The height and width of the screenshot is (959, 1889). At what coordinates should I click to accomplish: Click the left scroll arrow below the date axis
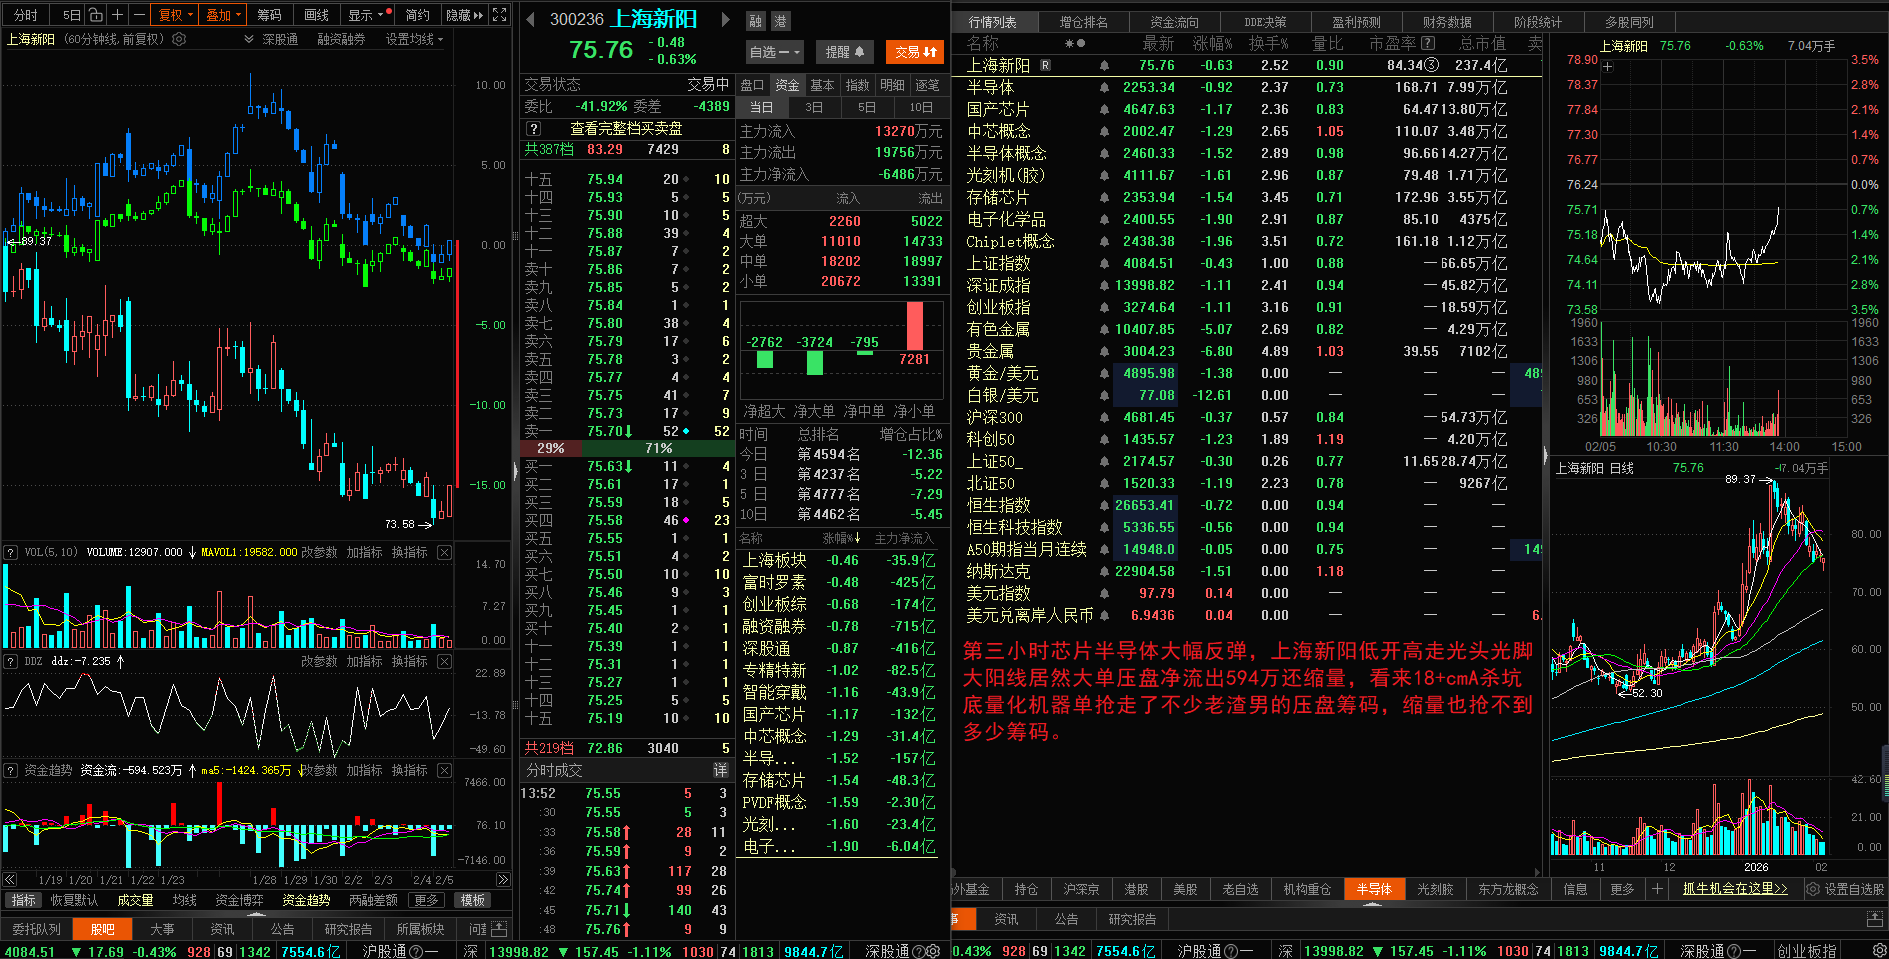[x=10, y=880]
